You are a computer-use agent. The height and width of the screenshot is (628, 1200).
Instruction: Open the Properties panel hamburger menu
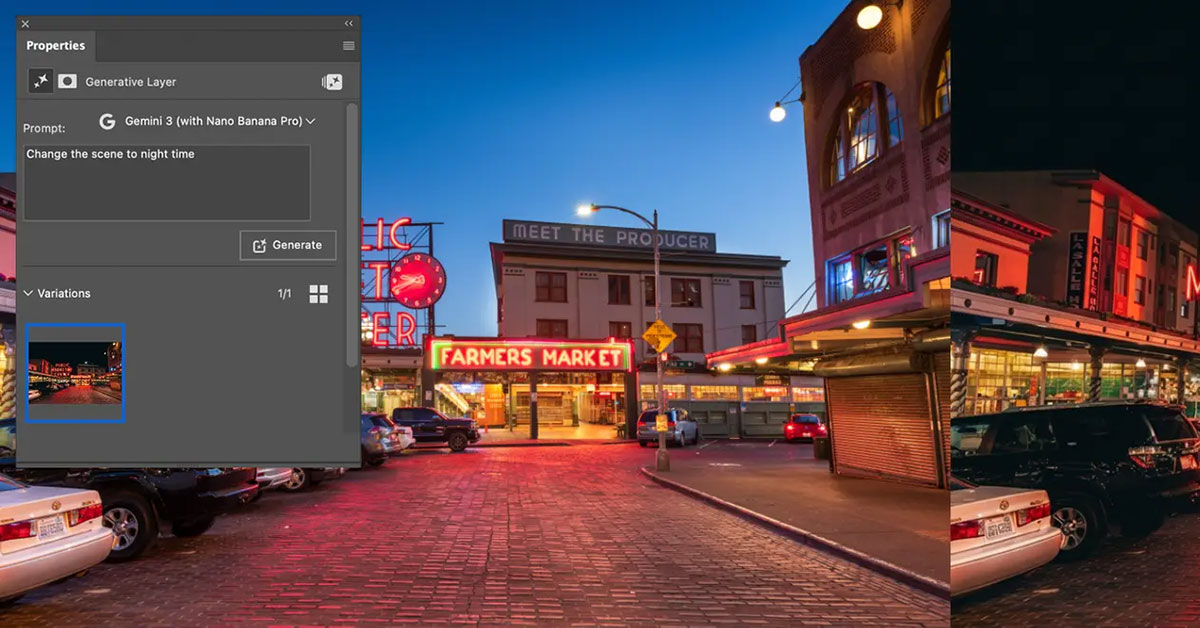349,46
